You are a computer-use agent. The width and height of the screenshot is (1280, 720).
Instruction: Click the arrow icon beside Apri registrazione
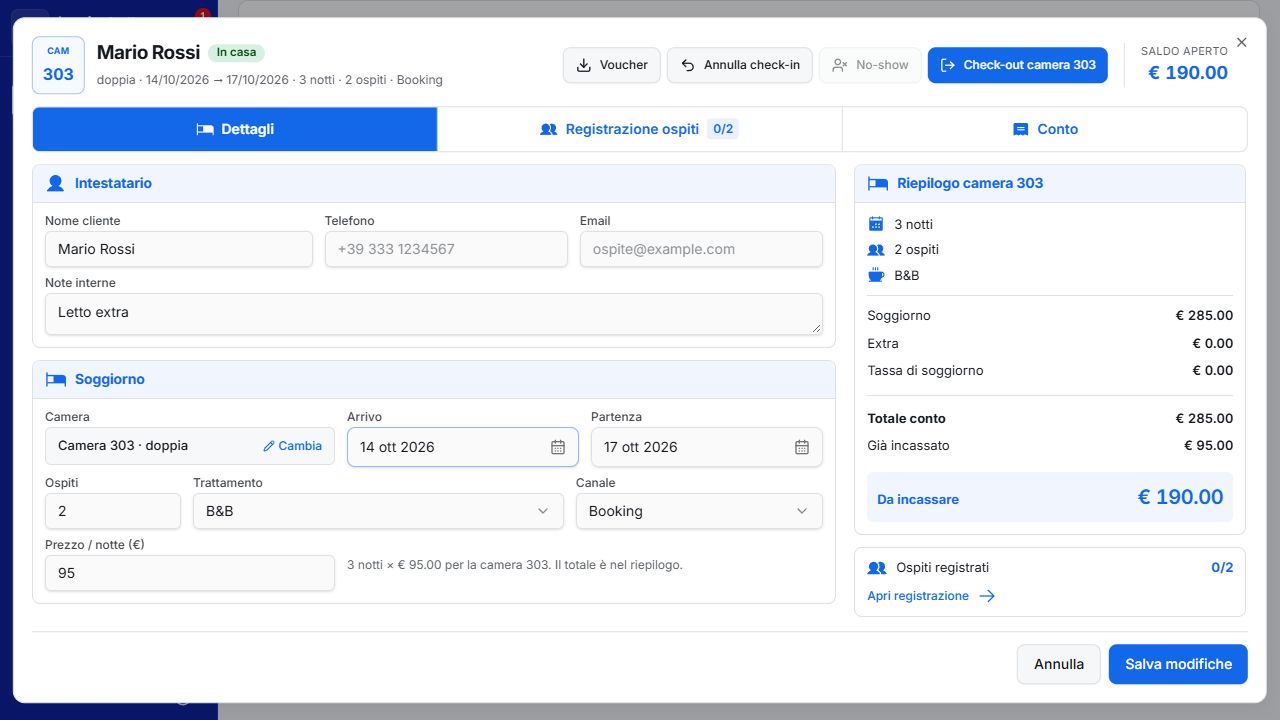(987, 596)
